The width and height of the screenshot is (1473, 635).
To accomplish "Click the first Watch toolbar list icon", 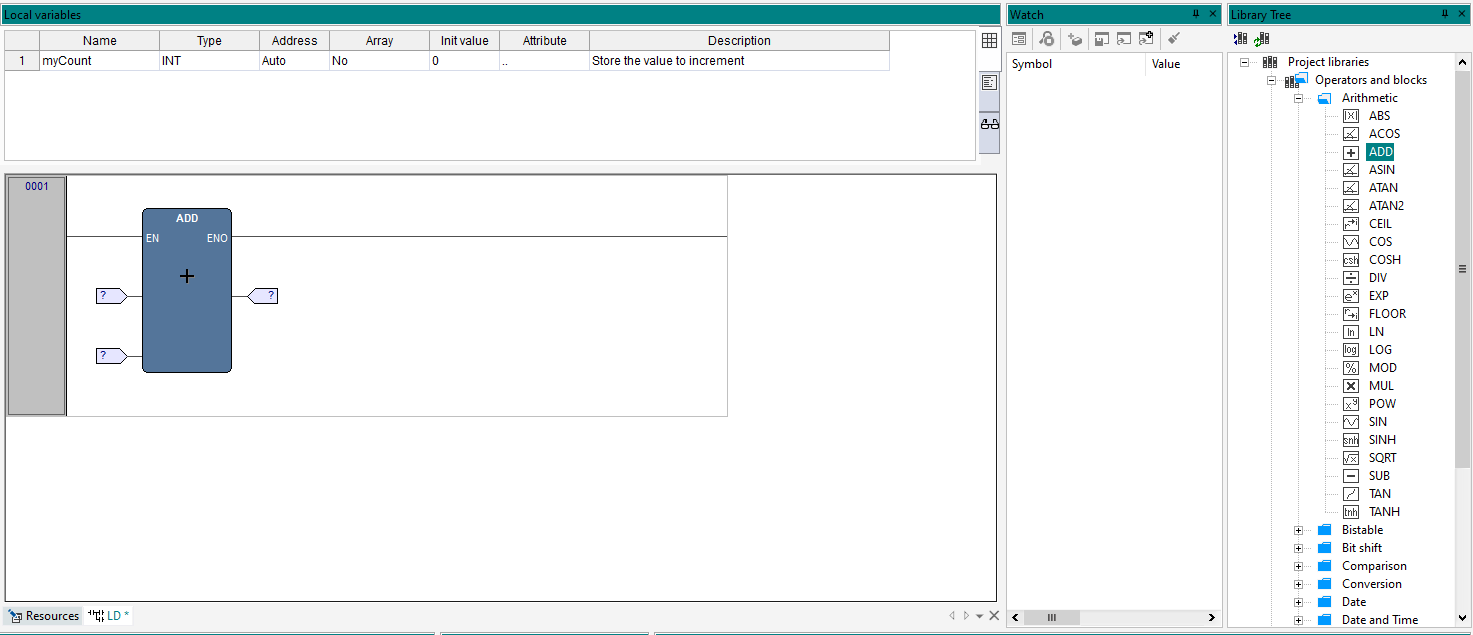I will point(1019,39).
